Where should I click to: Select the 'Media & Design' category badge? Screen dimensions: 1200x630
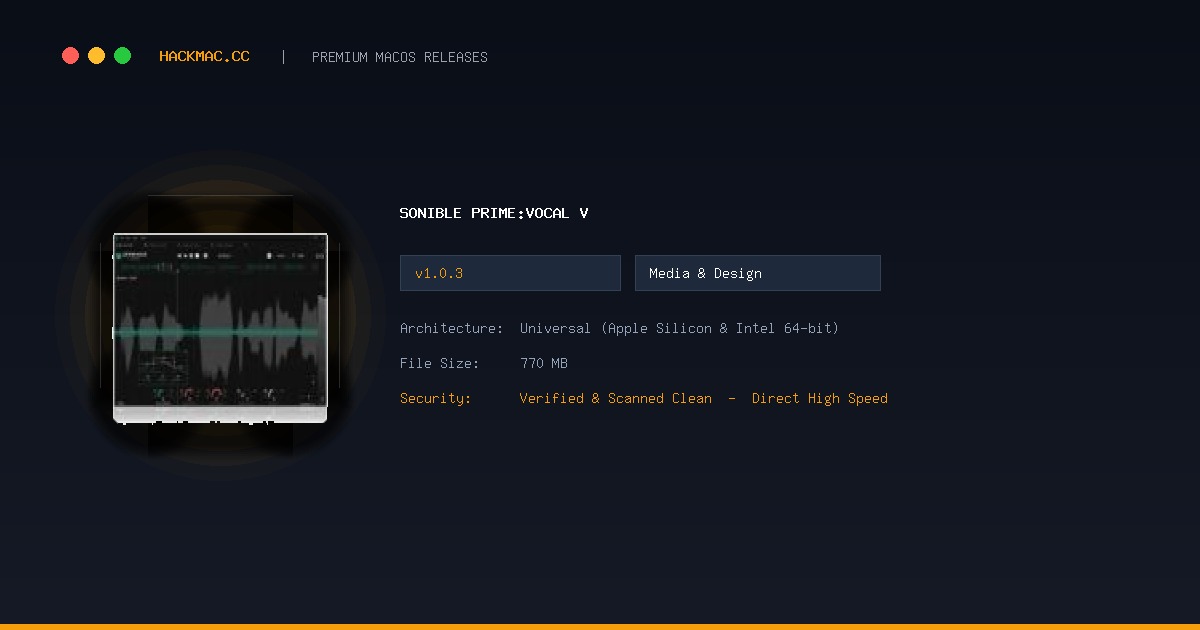click(758, 273)
